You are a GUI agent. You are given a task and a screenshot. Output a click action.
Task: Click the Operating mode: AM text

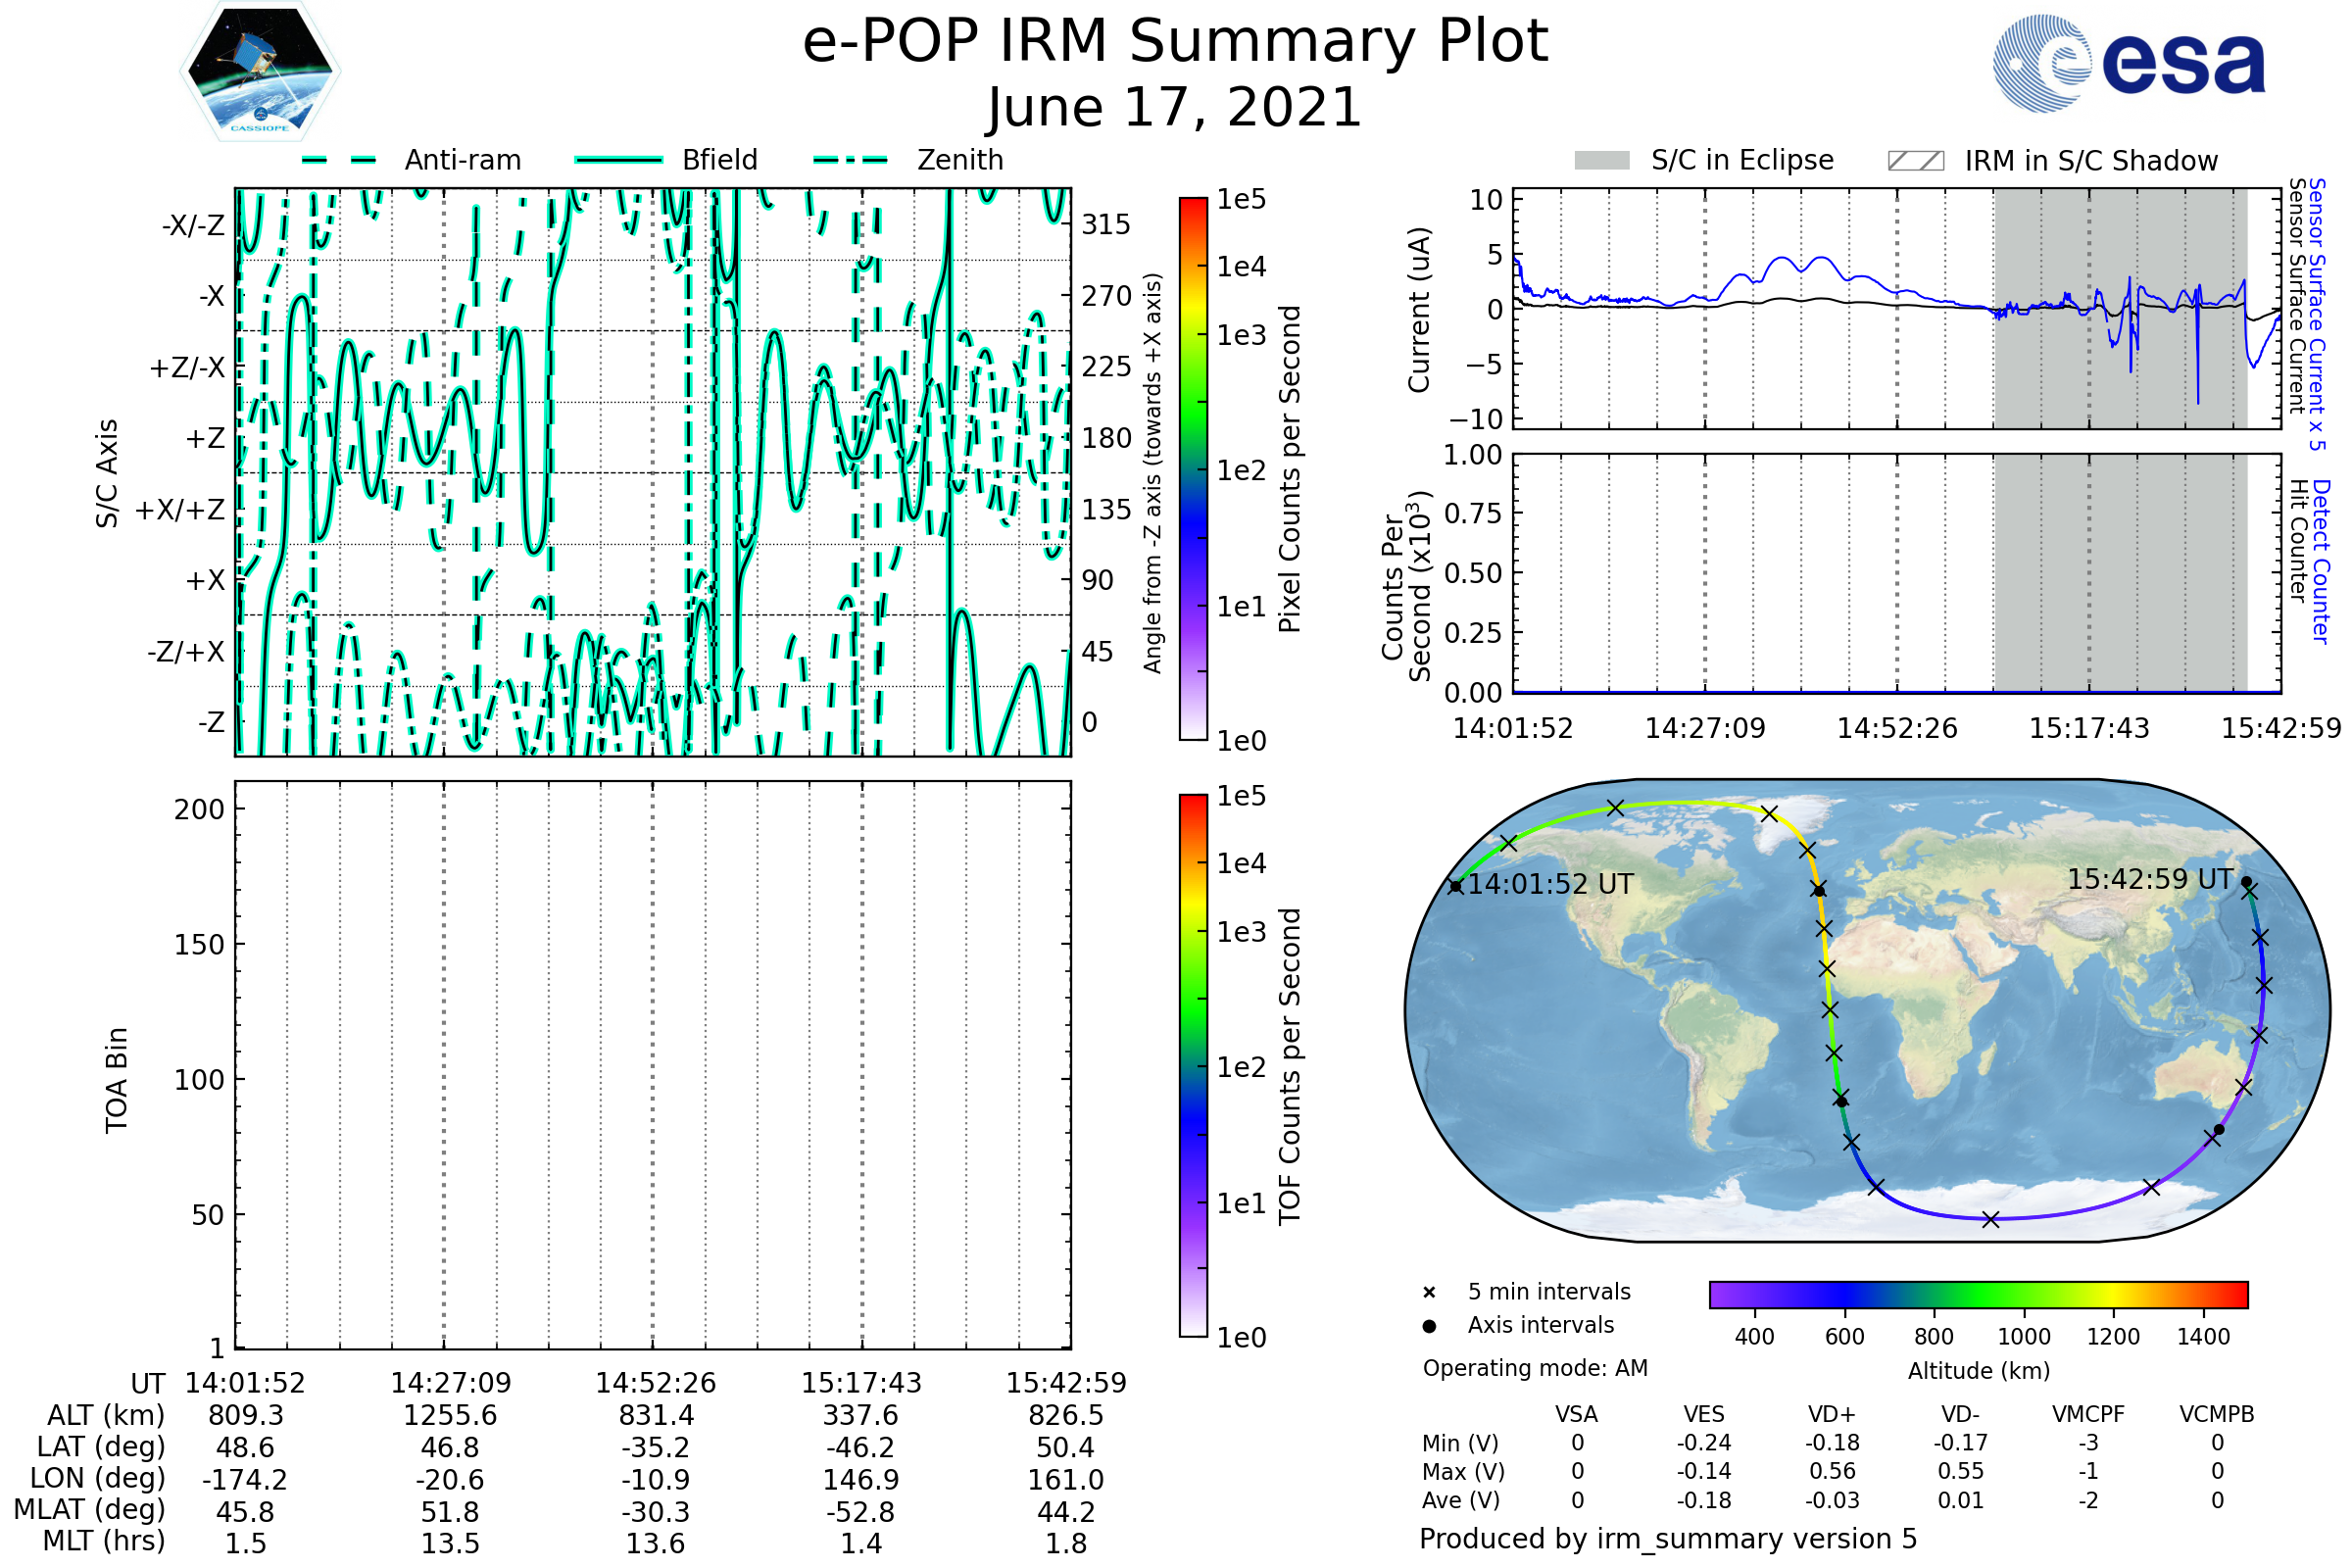tap(1535, 1368)
